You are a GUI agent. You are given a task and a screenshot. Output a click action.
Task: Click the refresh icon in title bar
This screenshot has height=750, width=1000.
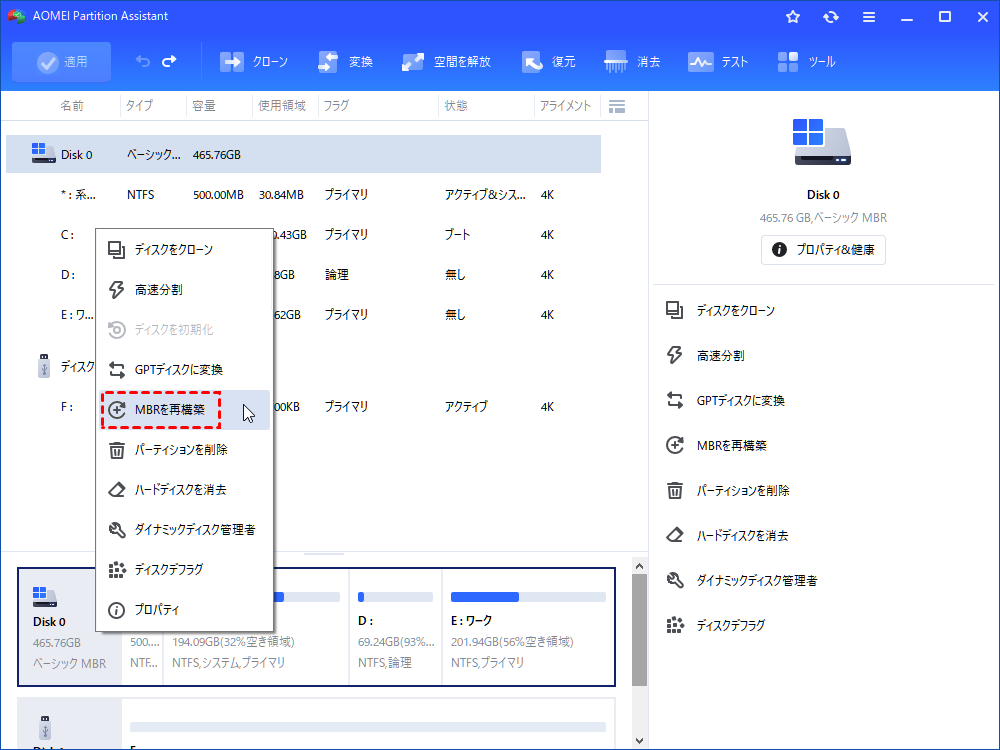click(830, 17)
